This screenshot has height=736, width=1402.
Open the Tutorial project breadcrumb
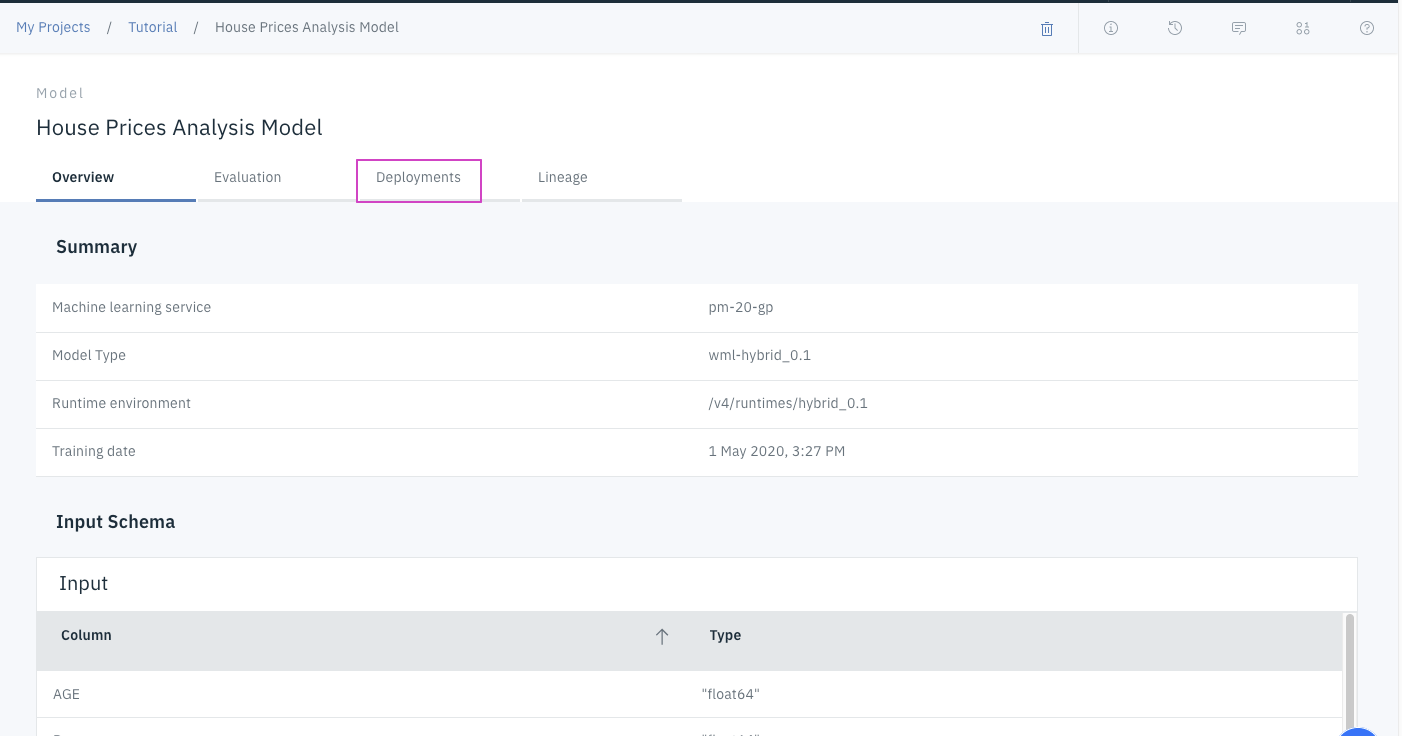(x=153, y=27)
